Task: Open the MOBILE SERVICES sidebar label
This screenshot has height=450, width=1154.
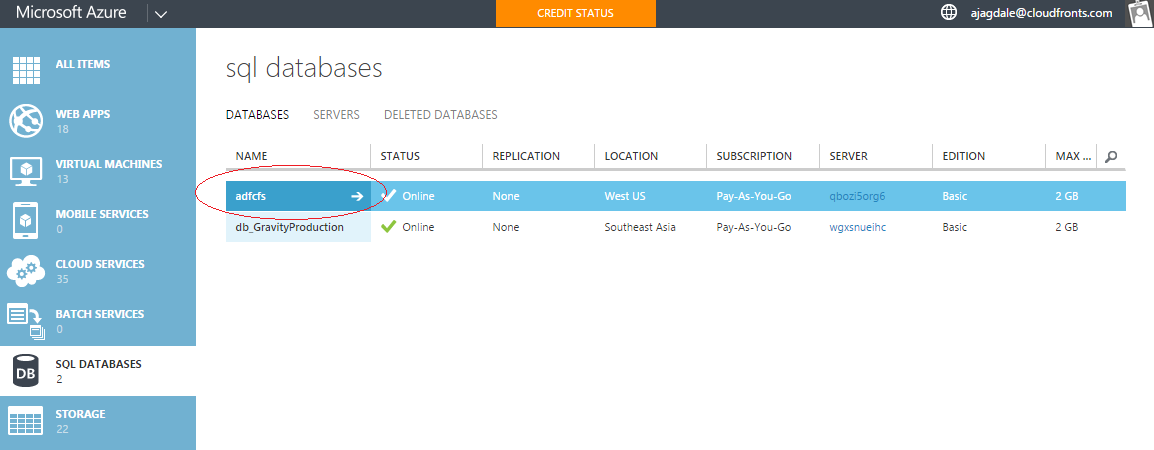Action: coord(102,214)
